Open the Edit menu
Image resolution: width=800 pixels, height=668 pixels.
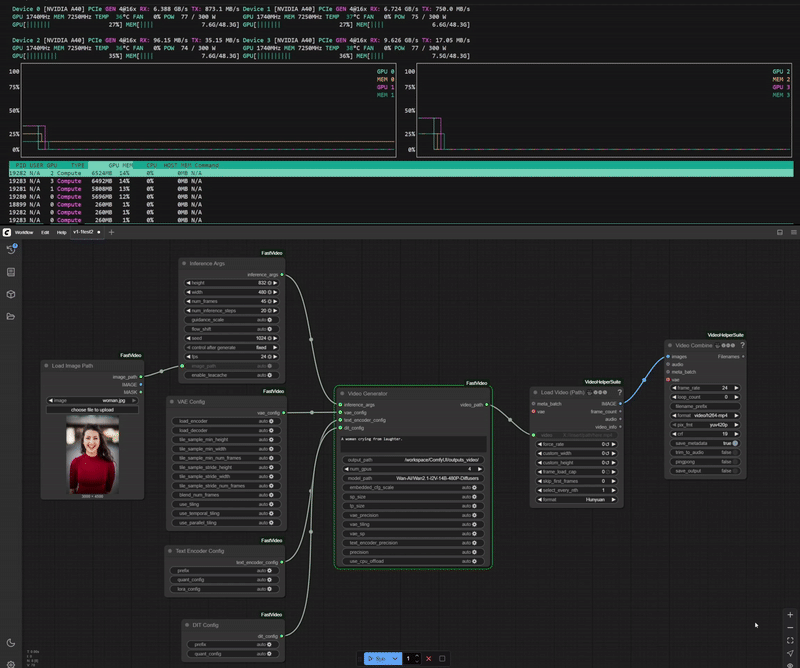tap(45, 232)
